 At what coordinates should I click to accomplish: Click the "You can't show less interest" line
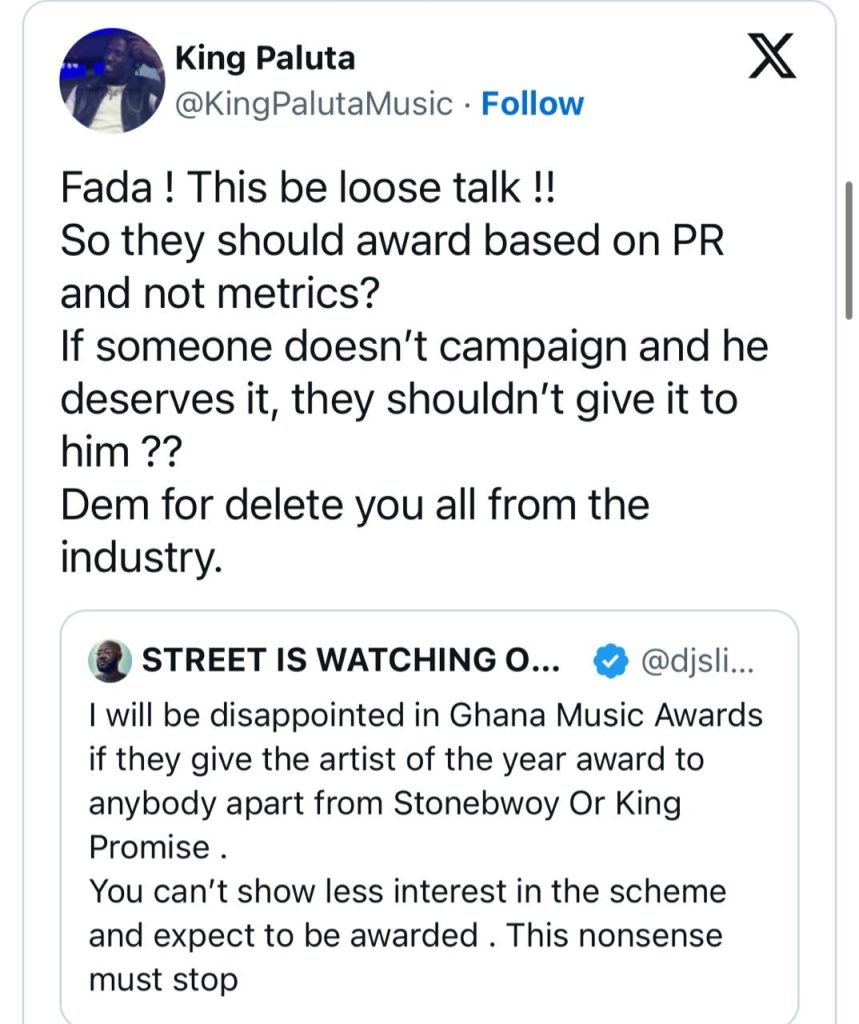coord(407,891)
